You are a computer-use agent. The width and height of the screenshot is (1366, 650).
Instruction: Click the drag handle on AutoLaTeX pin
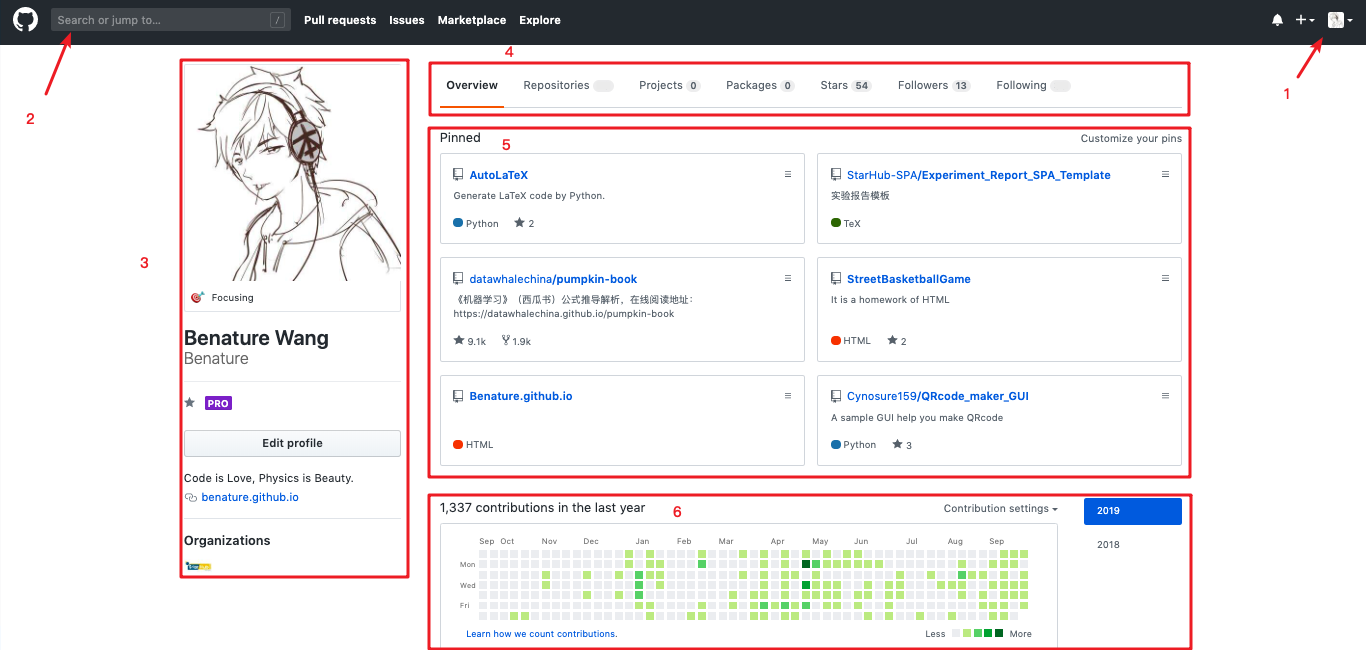click(x=787, y=174)
